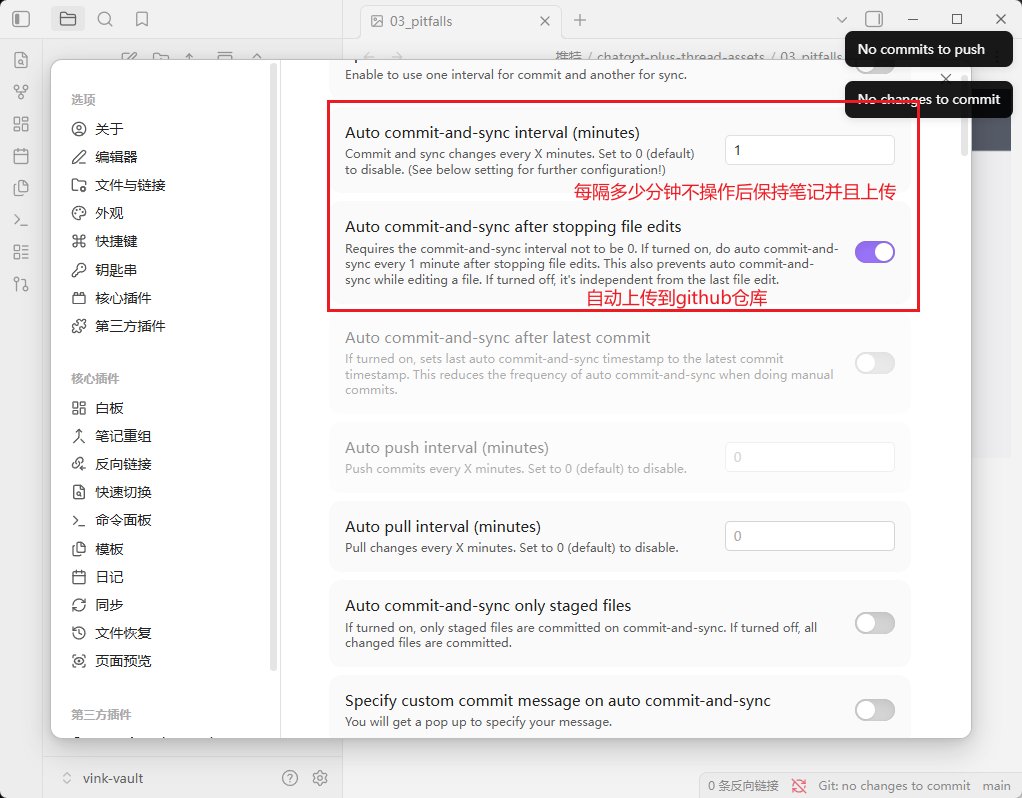Toggle the left sidebar collapse icon

point(21,19)
